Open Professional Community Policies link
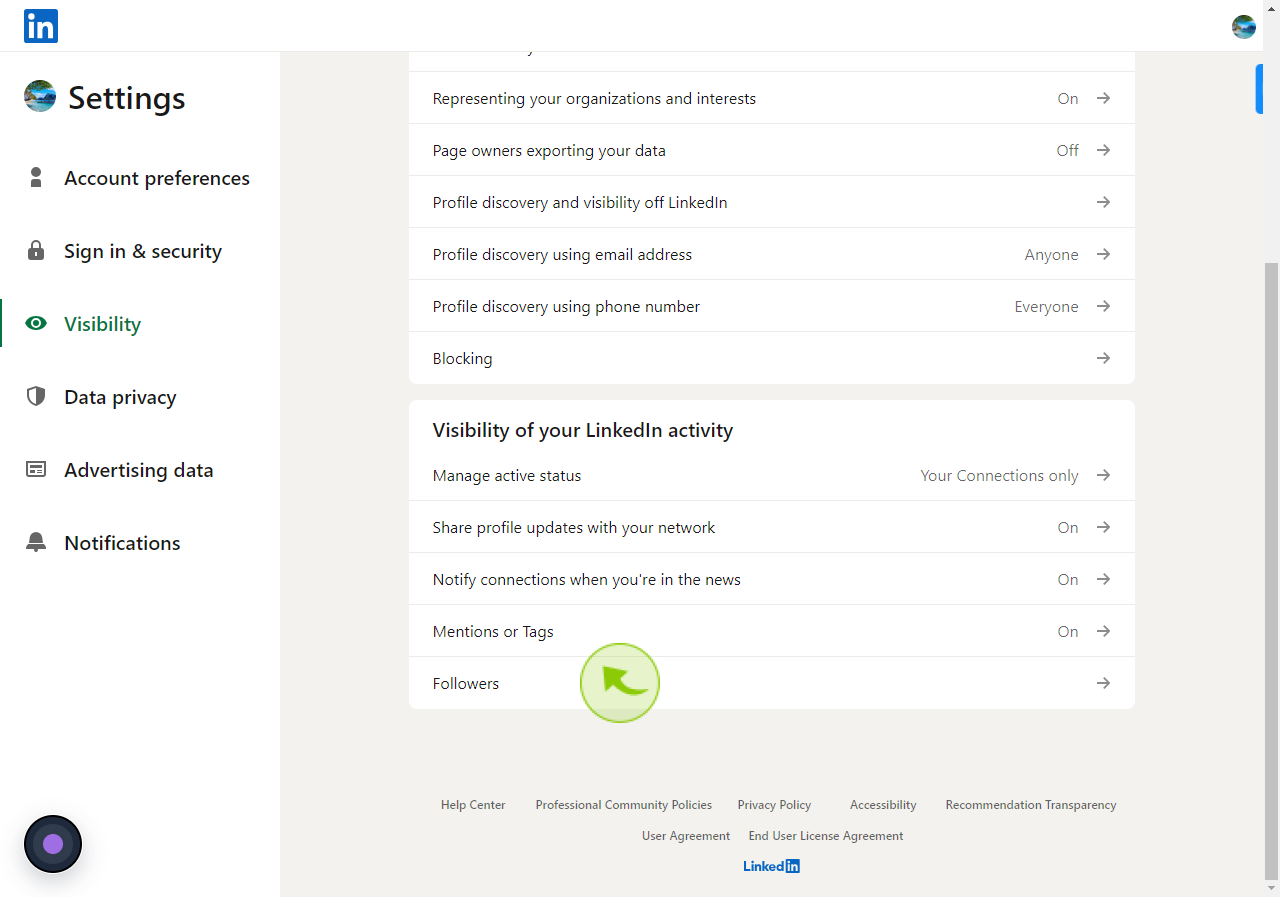The image size is (1280, 897). (x=624, y=805)
